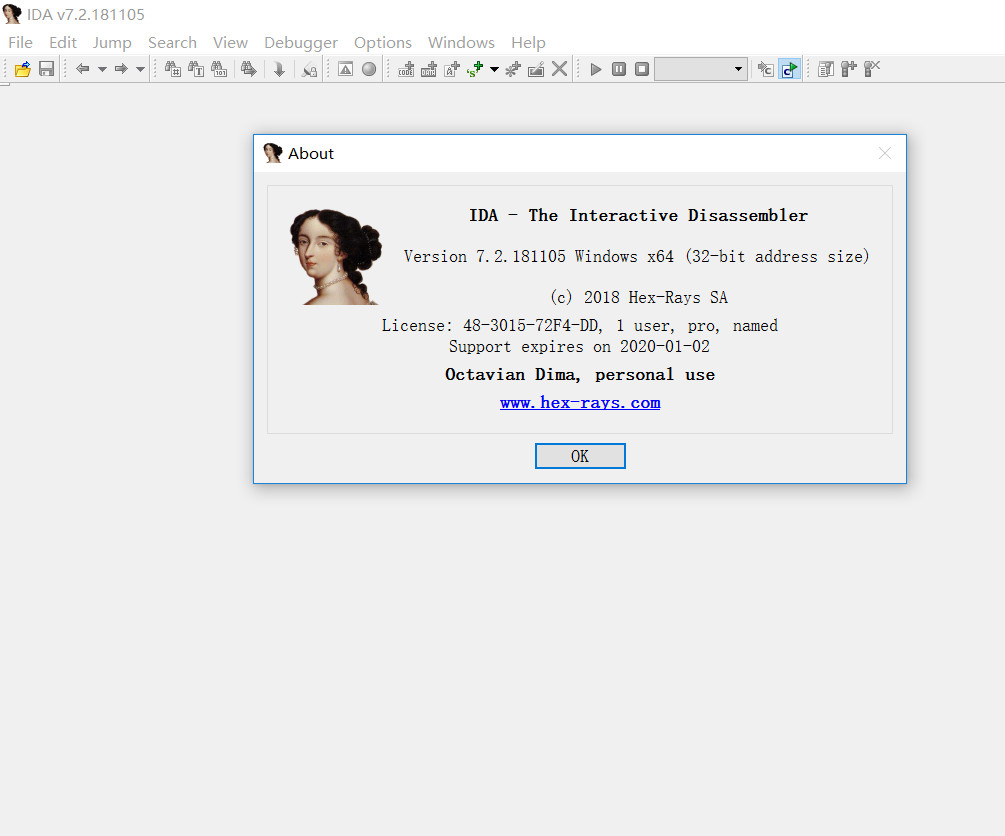1005x836 pixels.
Task: Click the arrow-to-C source toolbar icon
Action: 766,69
